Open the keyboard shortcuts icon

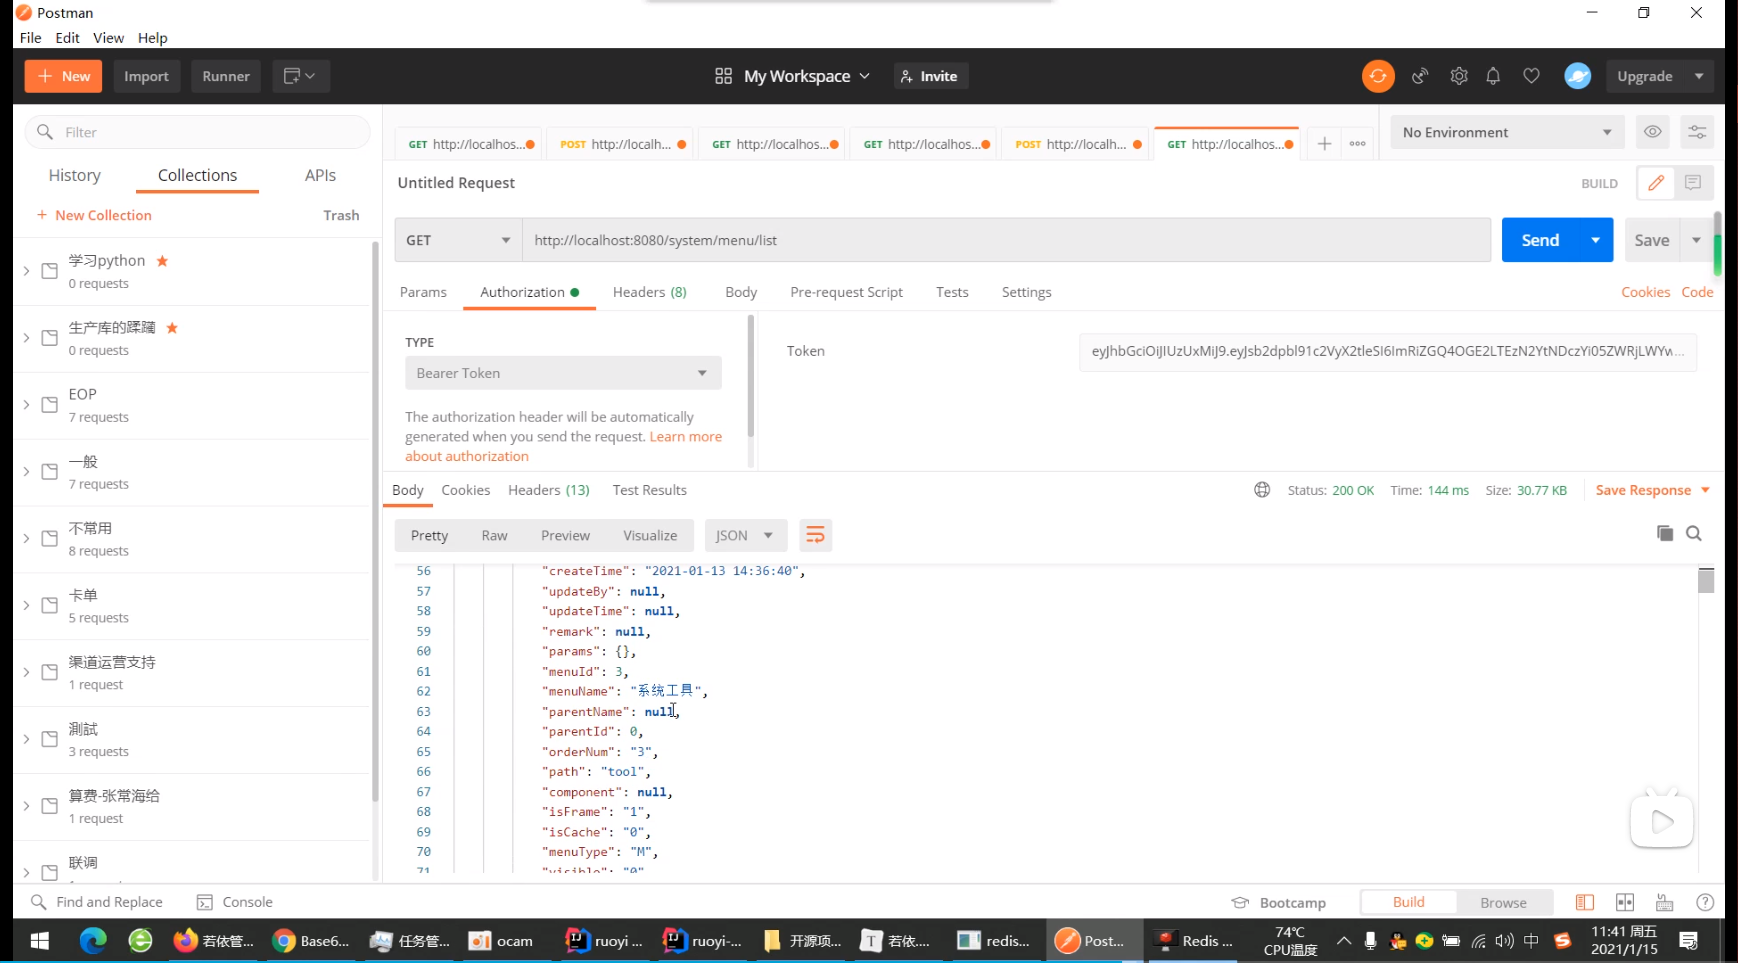1665,902
